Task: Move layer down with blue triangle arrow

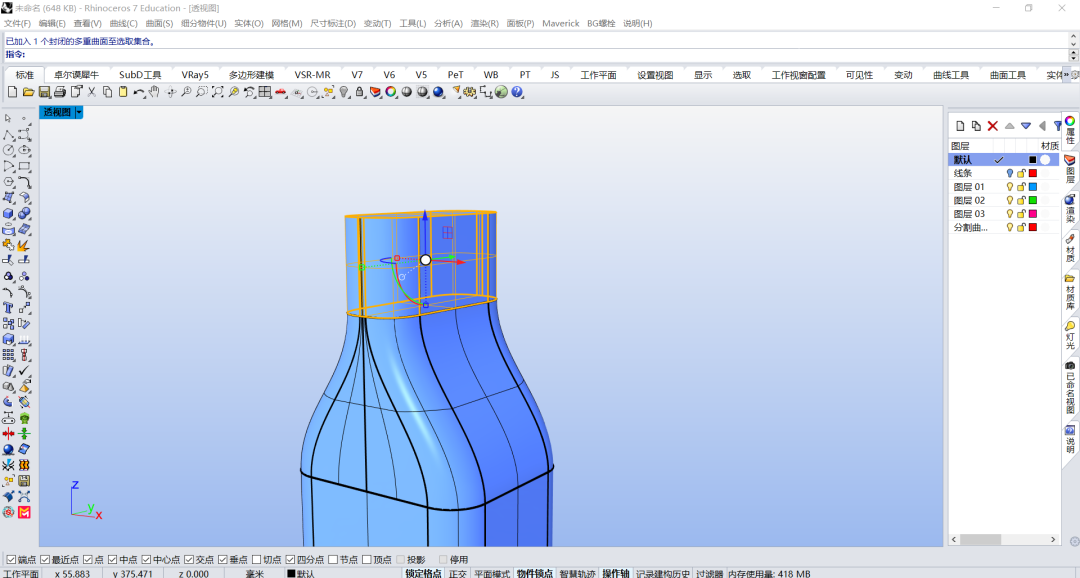Action: (x=1026, y=125)
